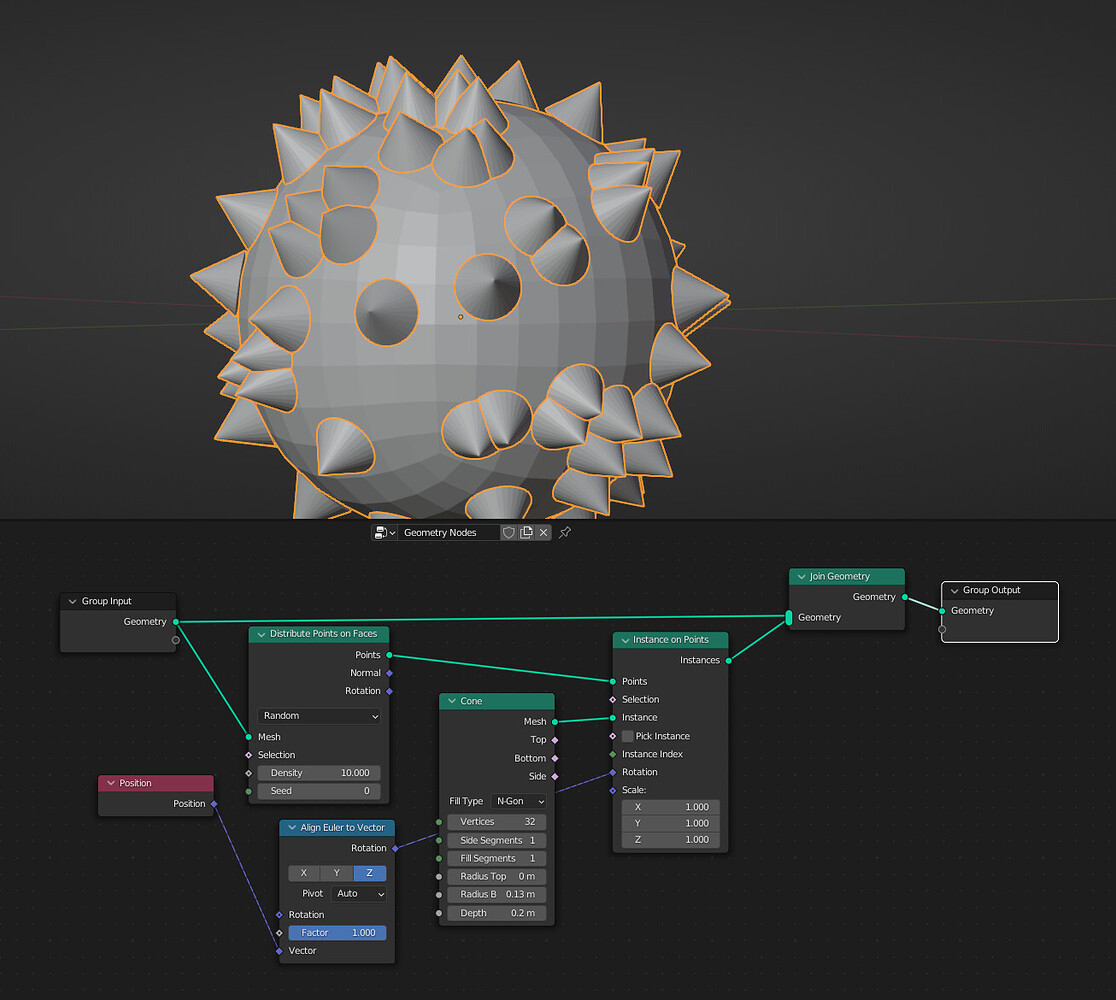Viewport: 1116px width, 1000px height.
Task: Click the Cone Top output socket
Action: coord(555,740)
